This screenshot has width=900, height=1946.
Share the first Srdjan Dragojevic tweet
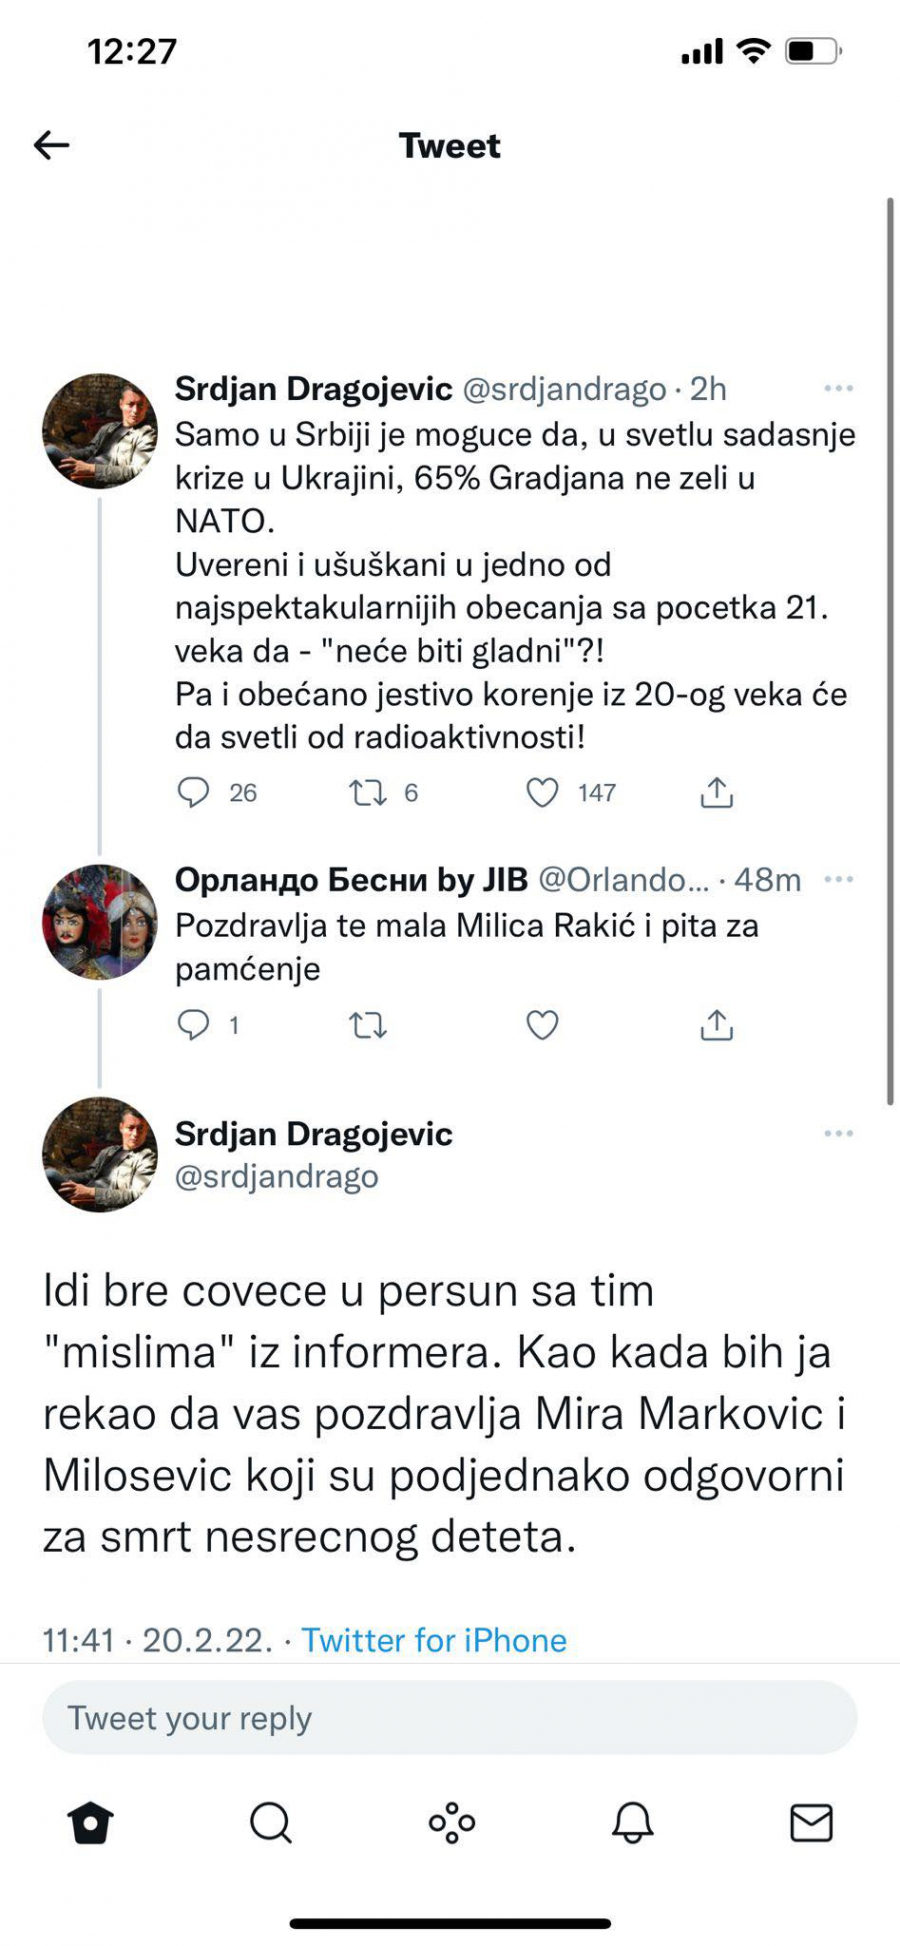(x=717, y=792)
